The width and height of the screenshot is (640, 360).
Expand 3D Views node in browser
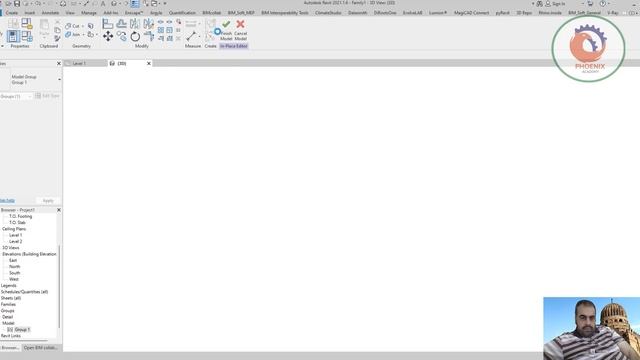pyautogui.click(x=11, y=248)
